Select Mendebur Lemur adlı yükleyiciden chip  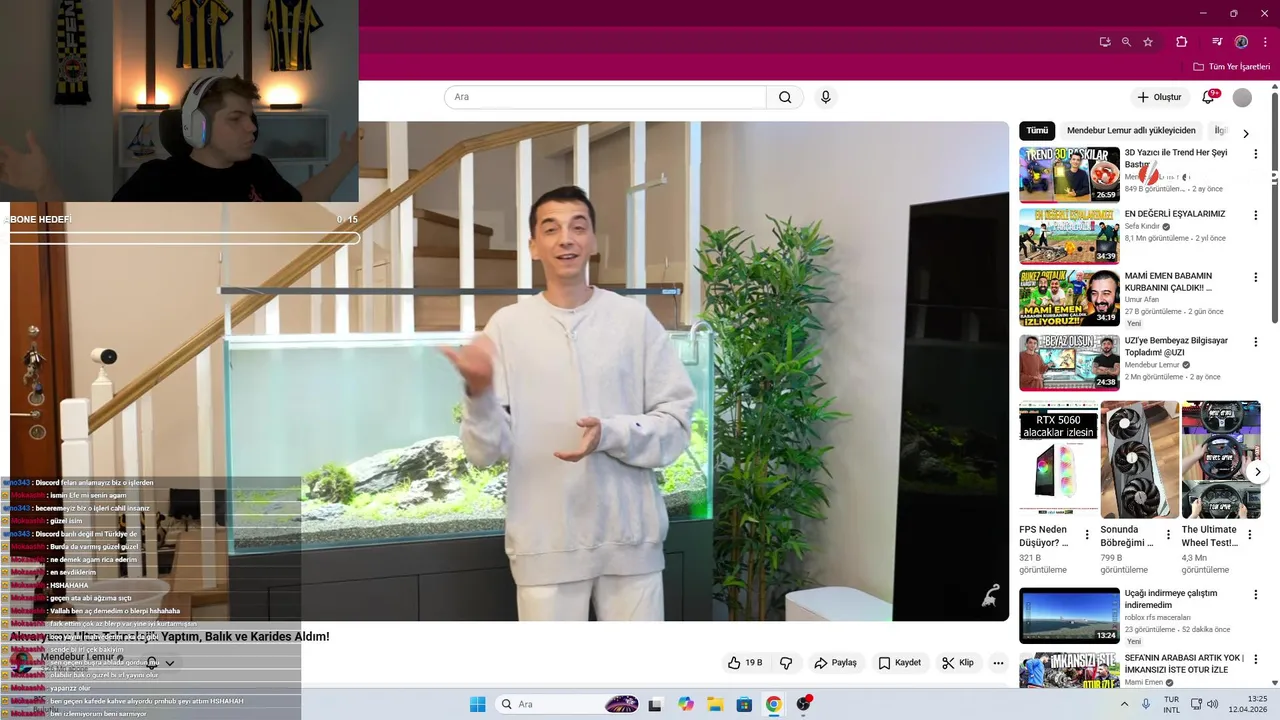1131,131
